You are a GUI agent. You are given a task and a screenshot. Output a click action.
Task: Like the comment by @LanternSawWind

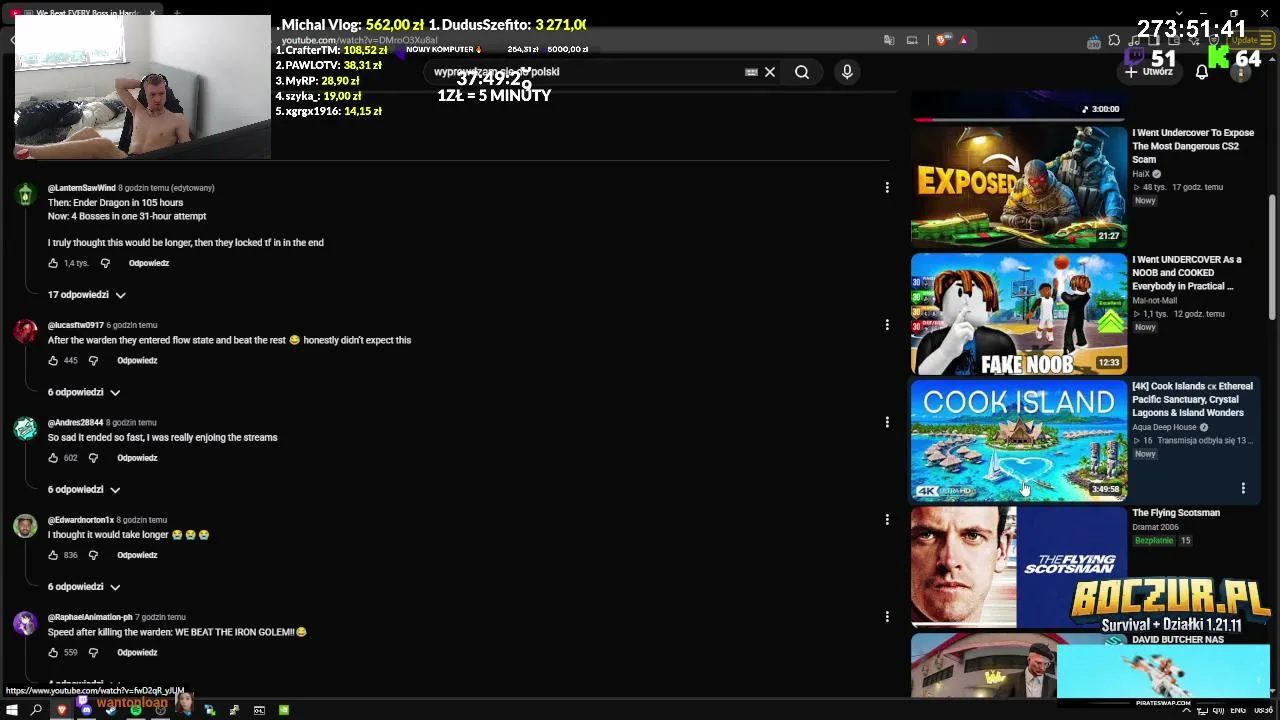pos(53,263)
